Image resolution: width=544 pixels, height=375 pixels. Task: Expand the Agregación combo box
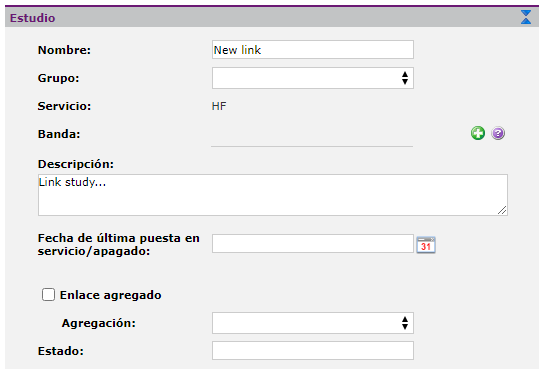click(313, 323)
